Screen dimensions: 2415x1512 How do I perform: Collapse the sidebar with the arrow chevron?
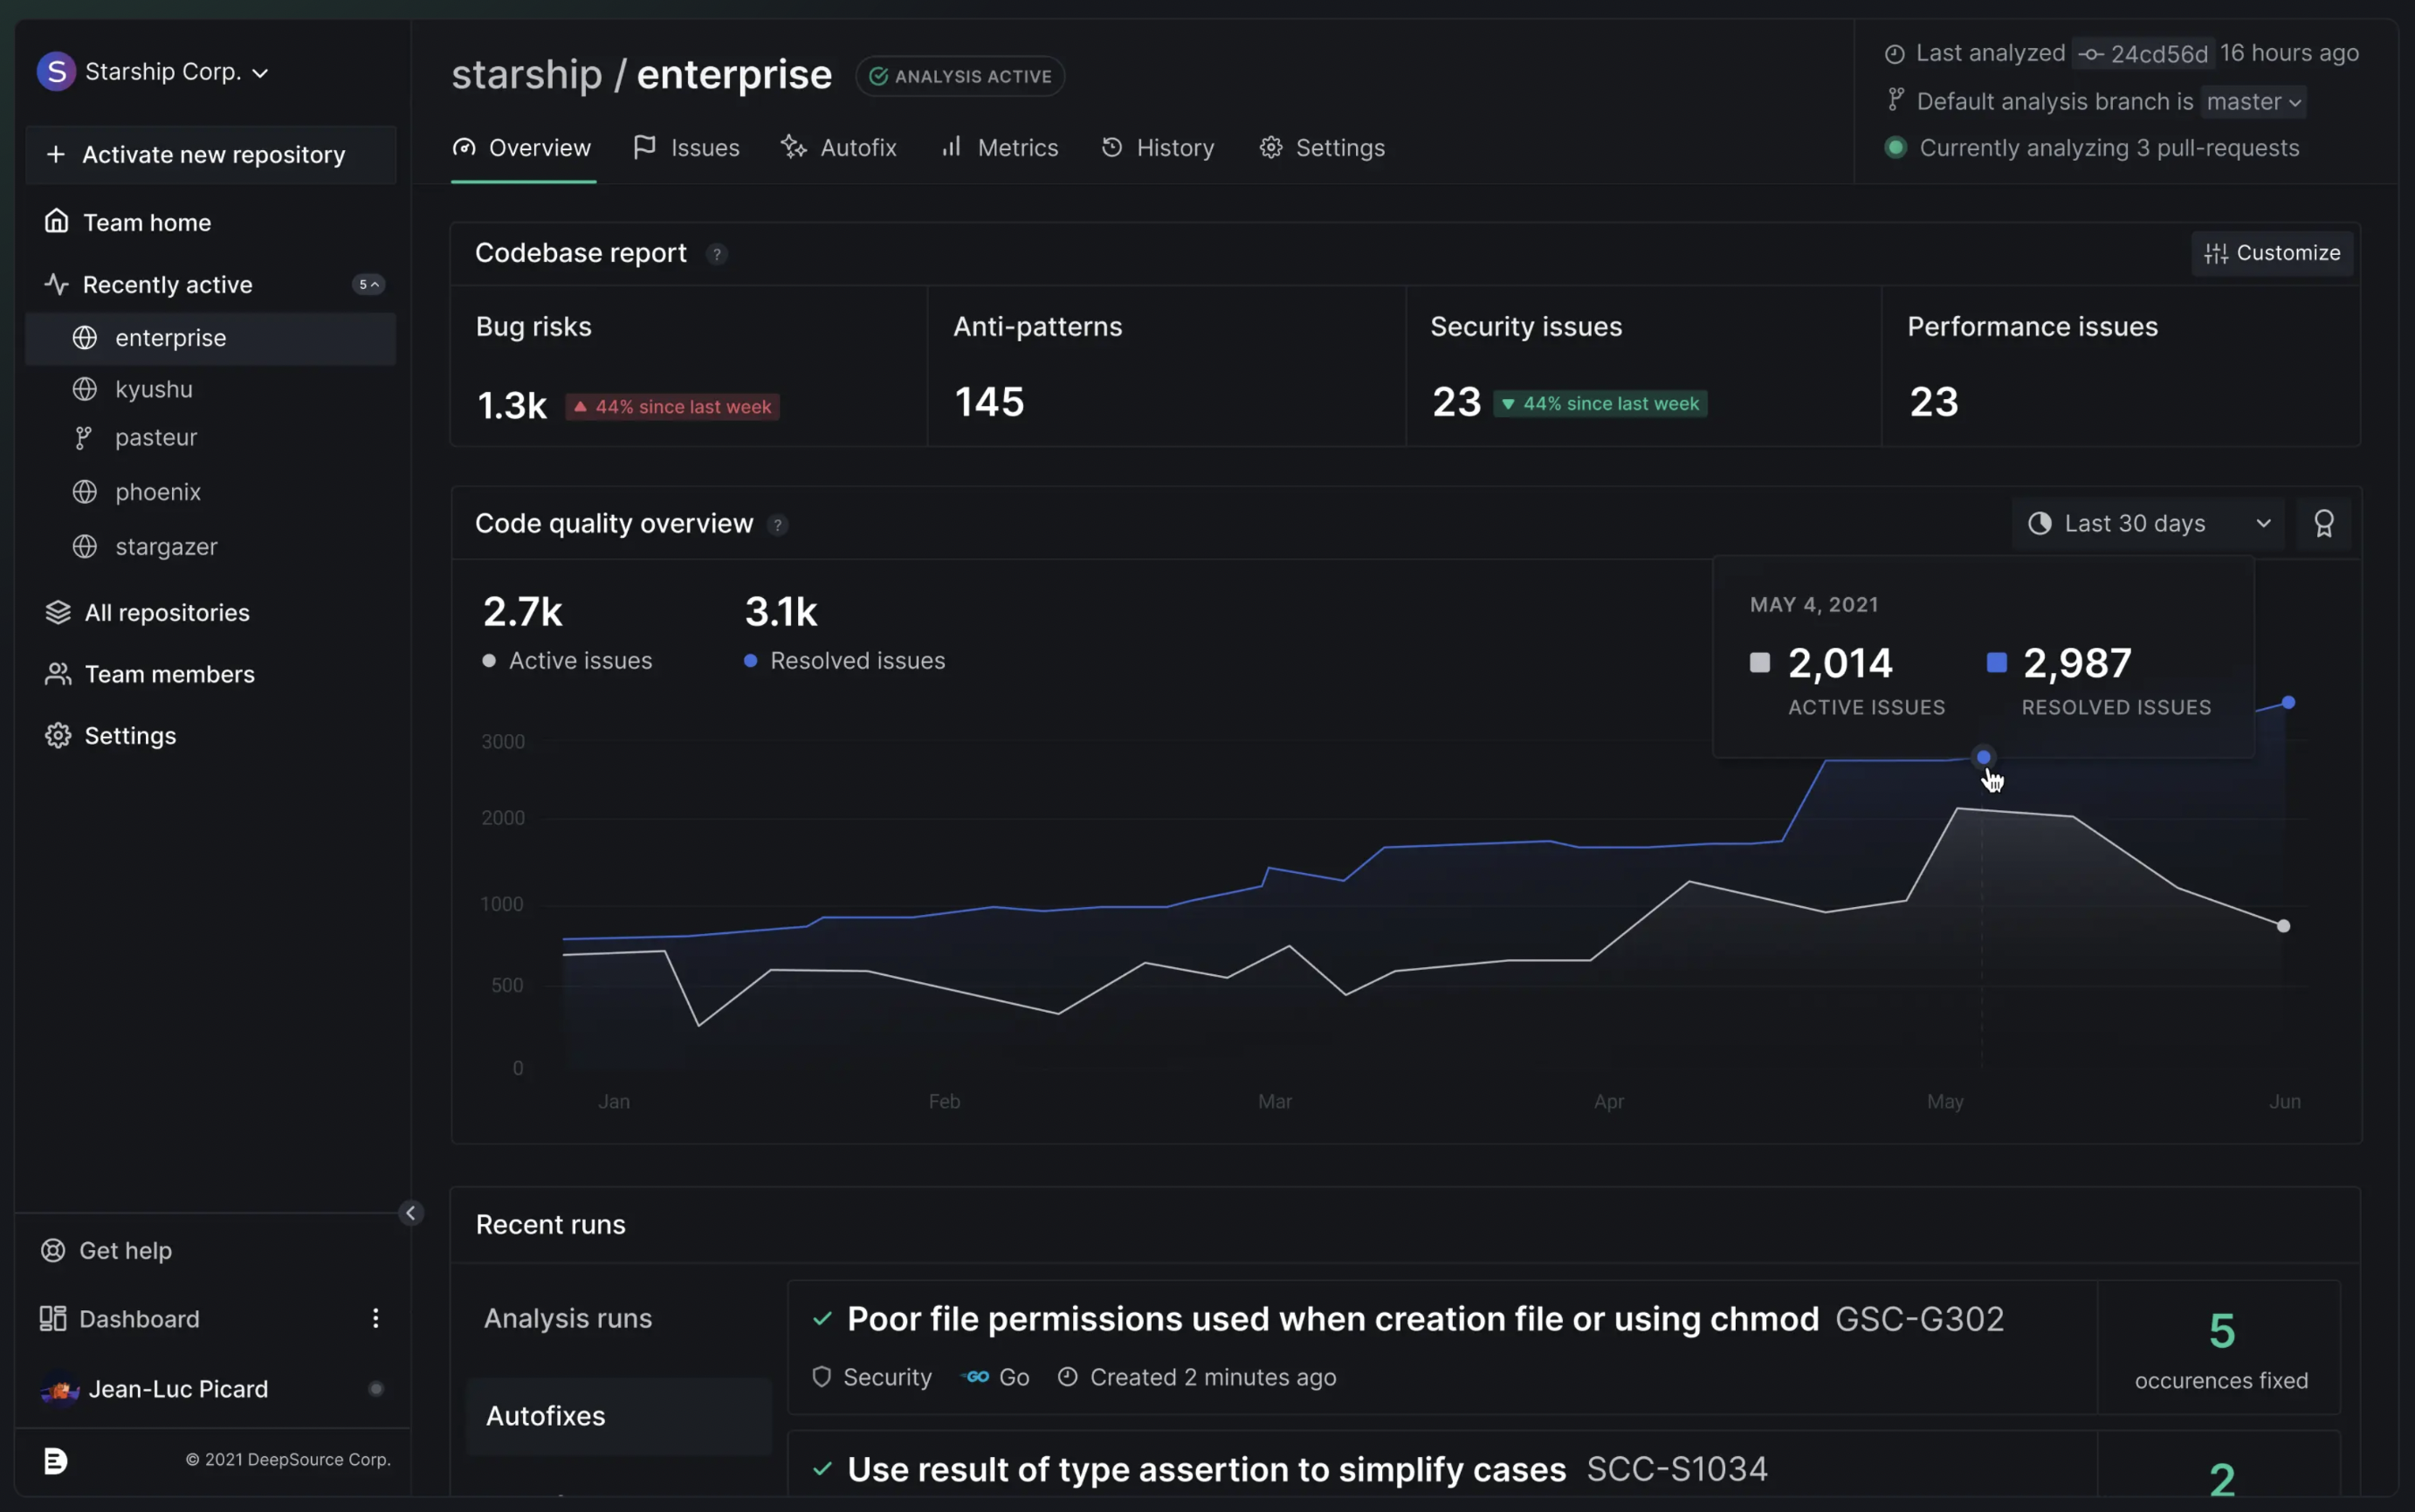click(x=411, y=1213)
